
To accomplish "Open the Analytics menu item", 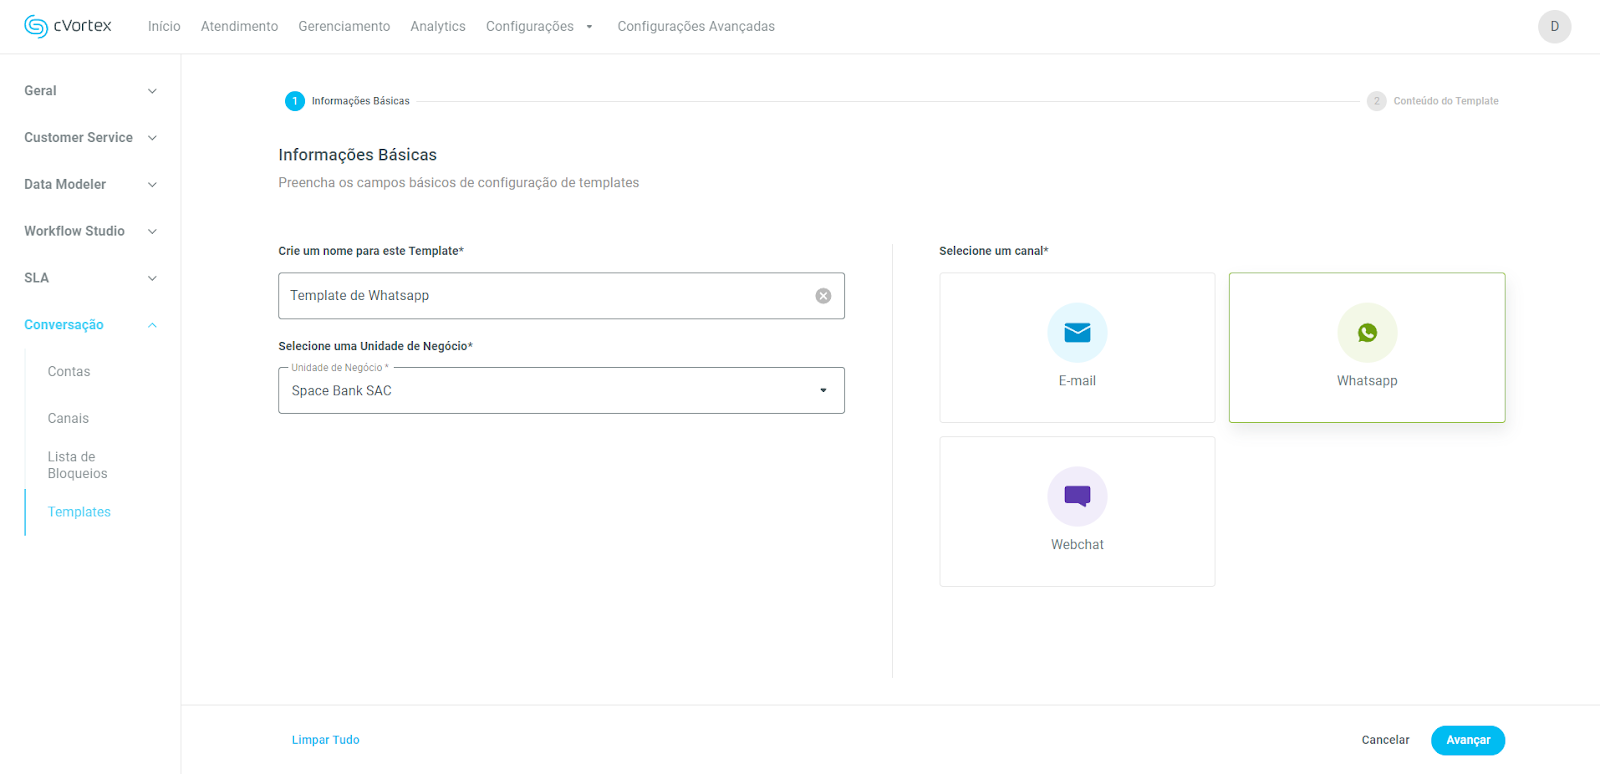I will click(x=437, y=27).
